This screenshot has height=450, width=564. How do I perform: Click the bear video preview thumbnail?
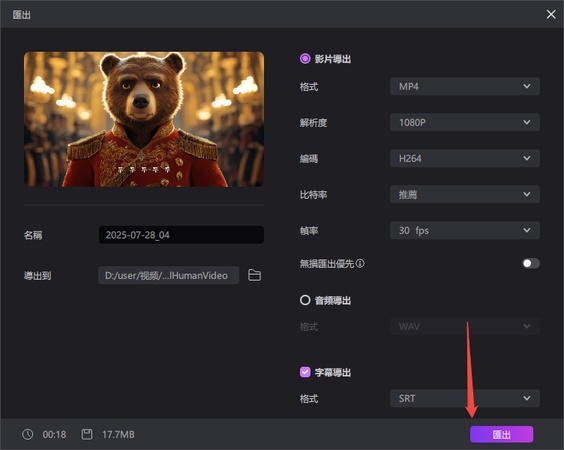[x=144, y=119]
